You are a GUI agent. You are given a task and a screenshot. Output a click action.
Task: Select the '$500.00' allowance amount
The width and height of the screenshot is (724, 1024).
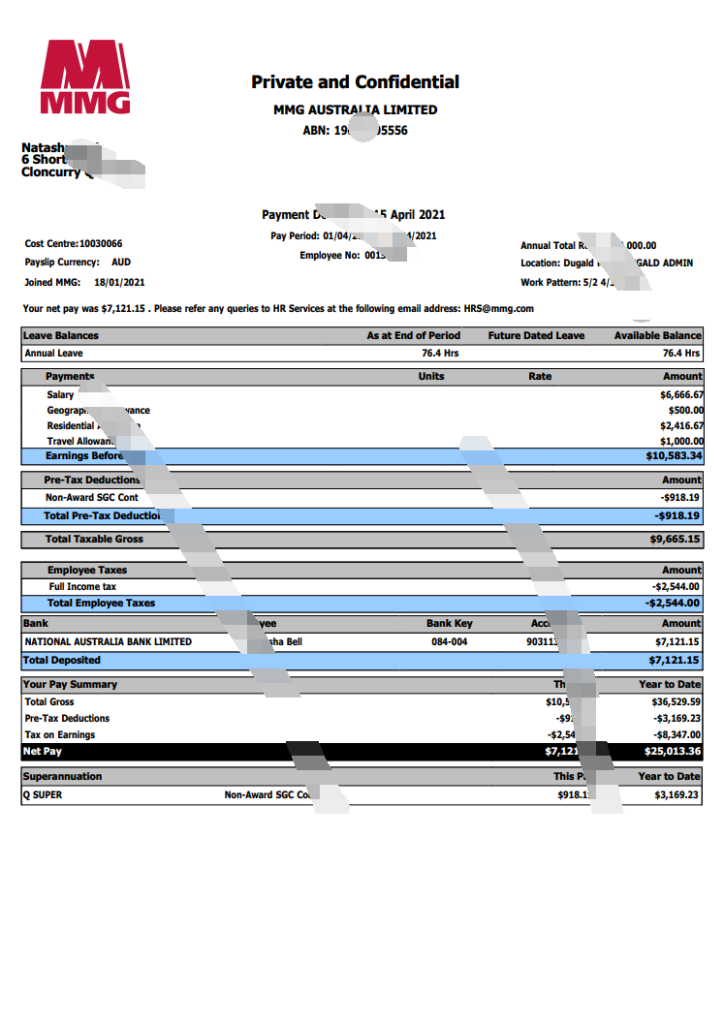tap(685, 410)
